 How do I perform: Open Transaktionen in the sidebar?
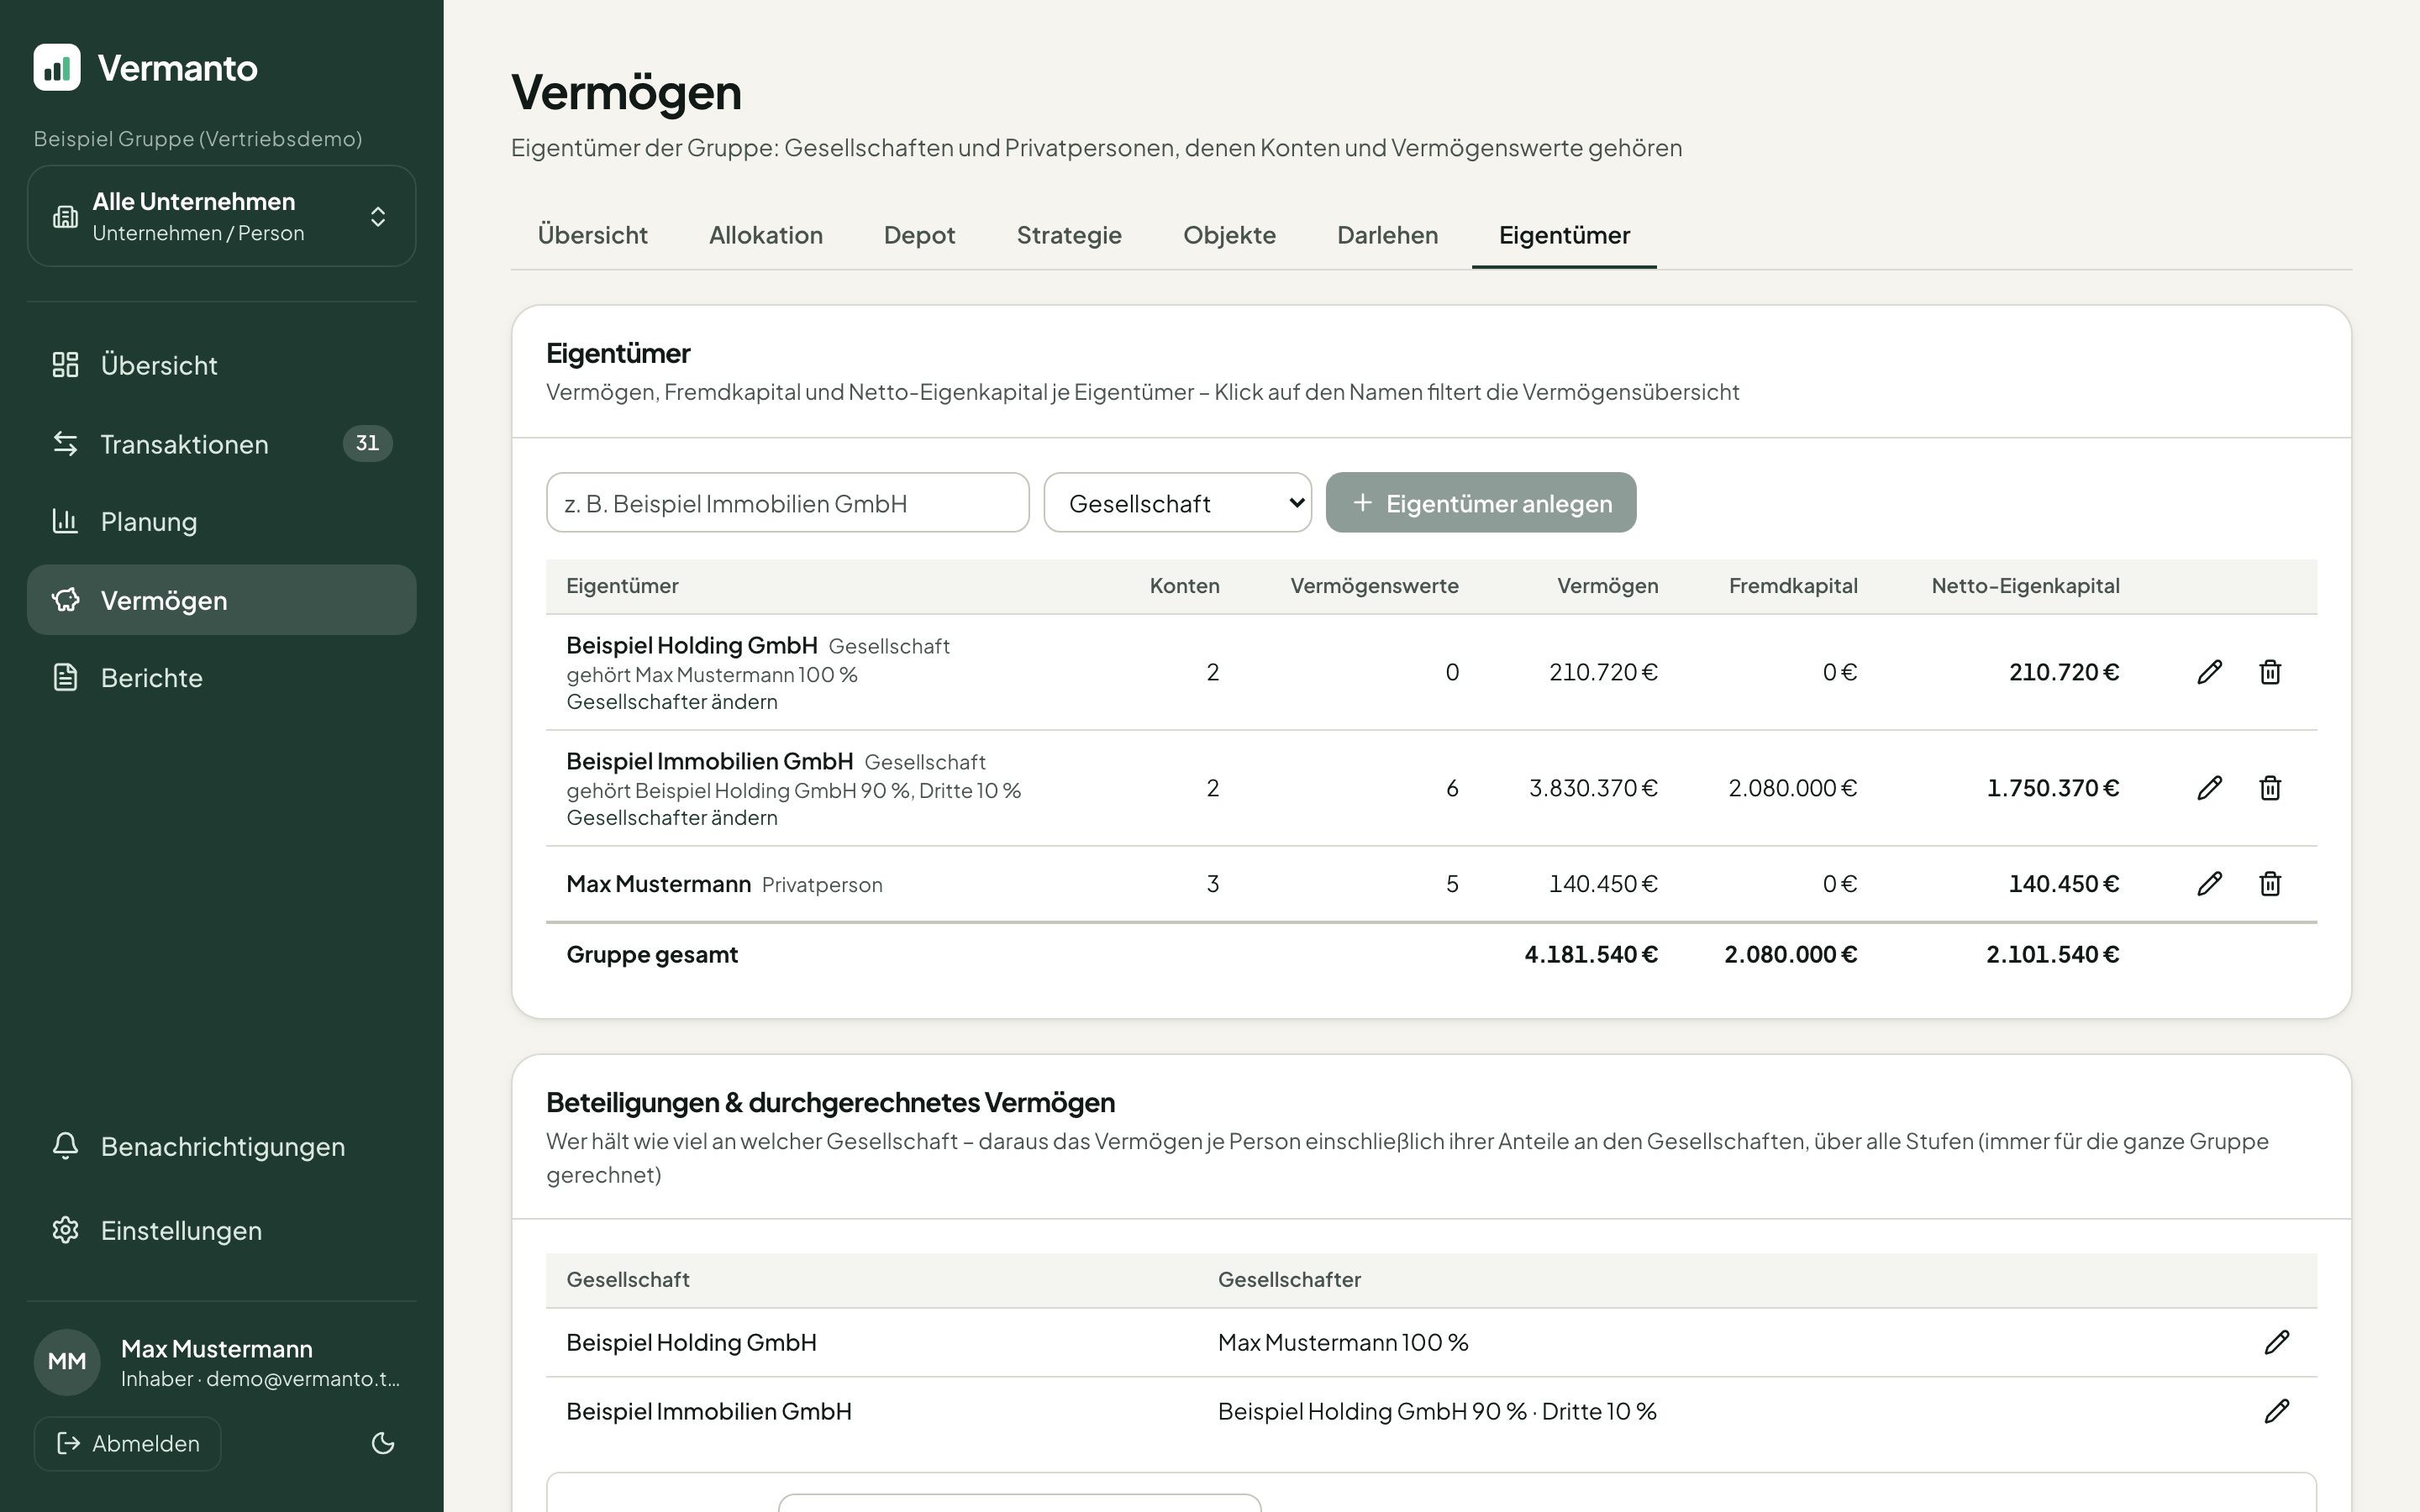pos(221,444)
